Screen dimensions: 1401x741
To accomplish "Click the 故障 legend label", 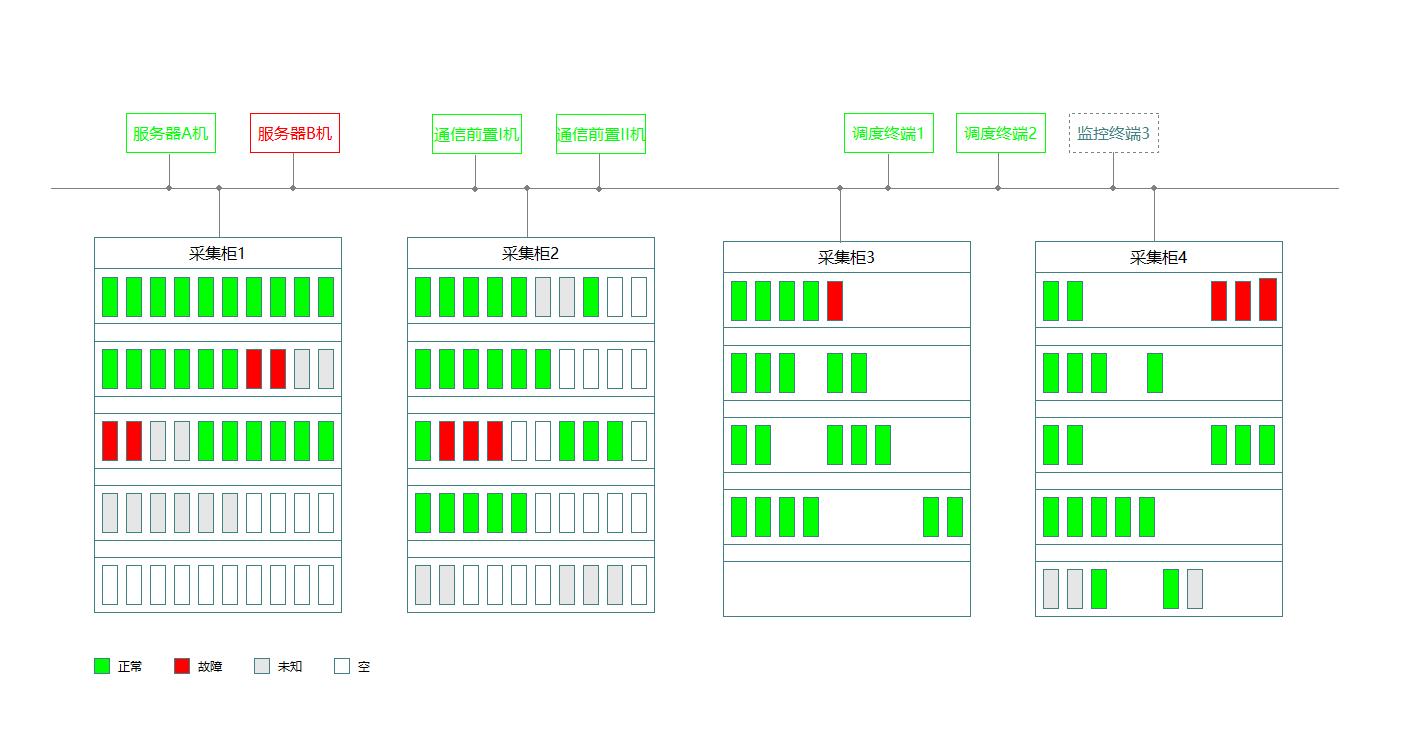I will (x=210, y=667).
